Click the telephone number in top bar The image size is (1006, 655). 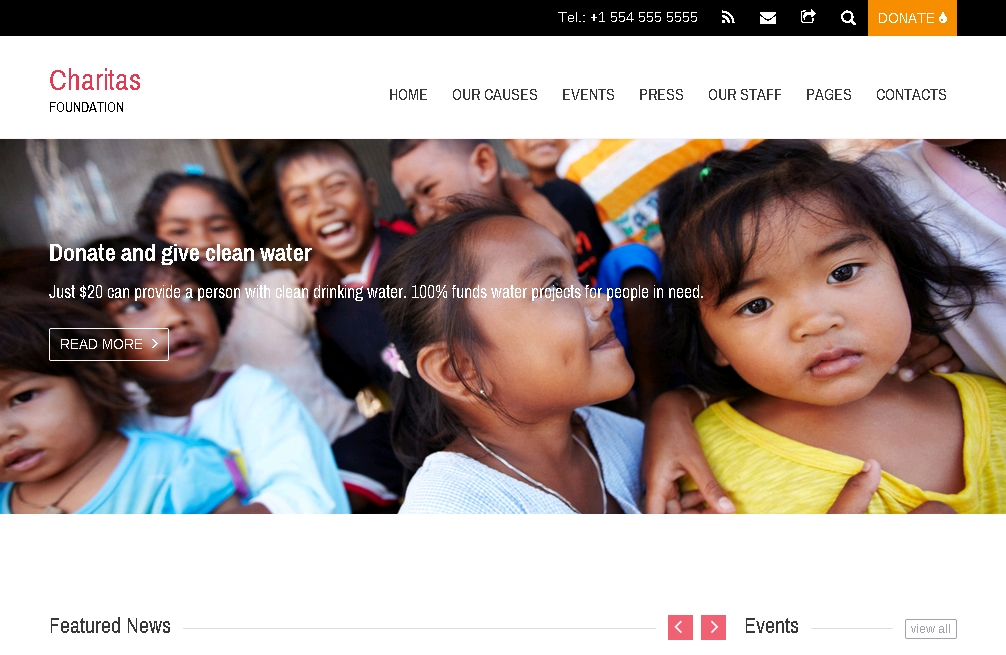click(627, 17)
